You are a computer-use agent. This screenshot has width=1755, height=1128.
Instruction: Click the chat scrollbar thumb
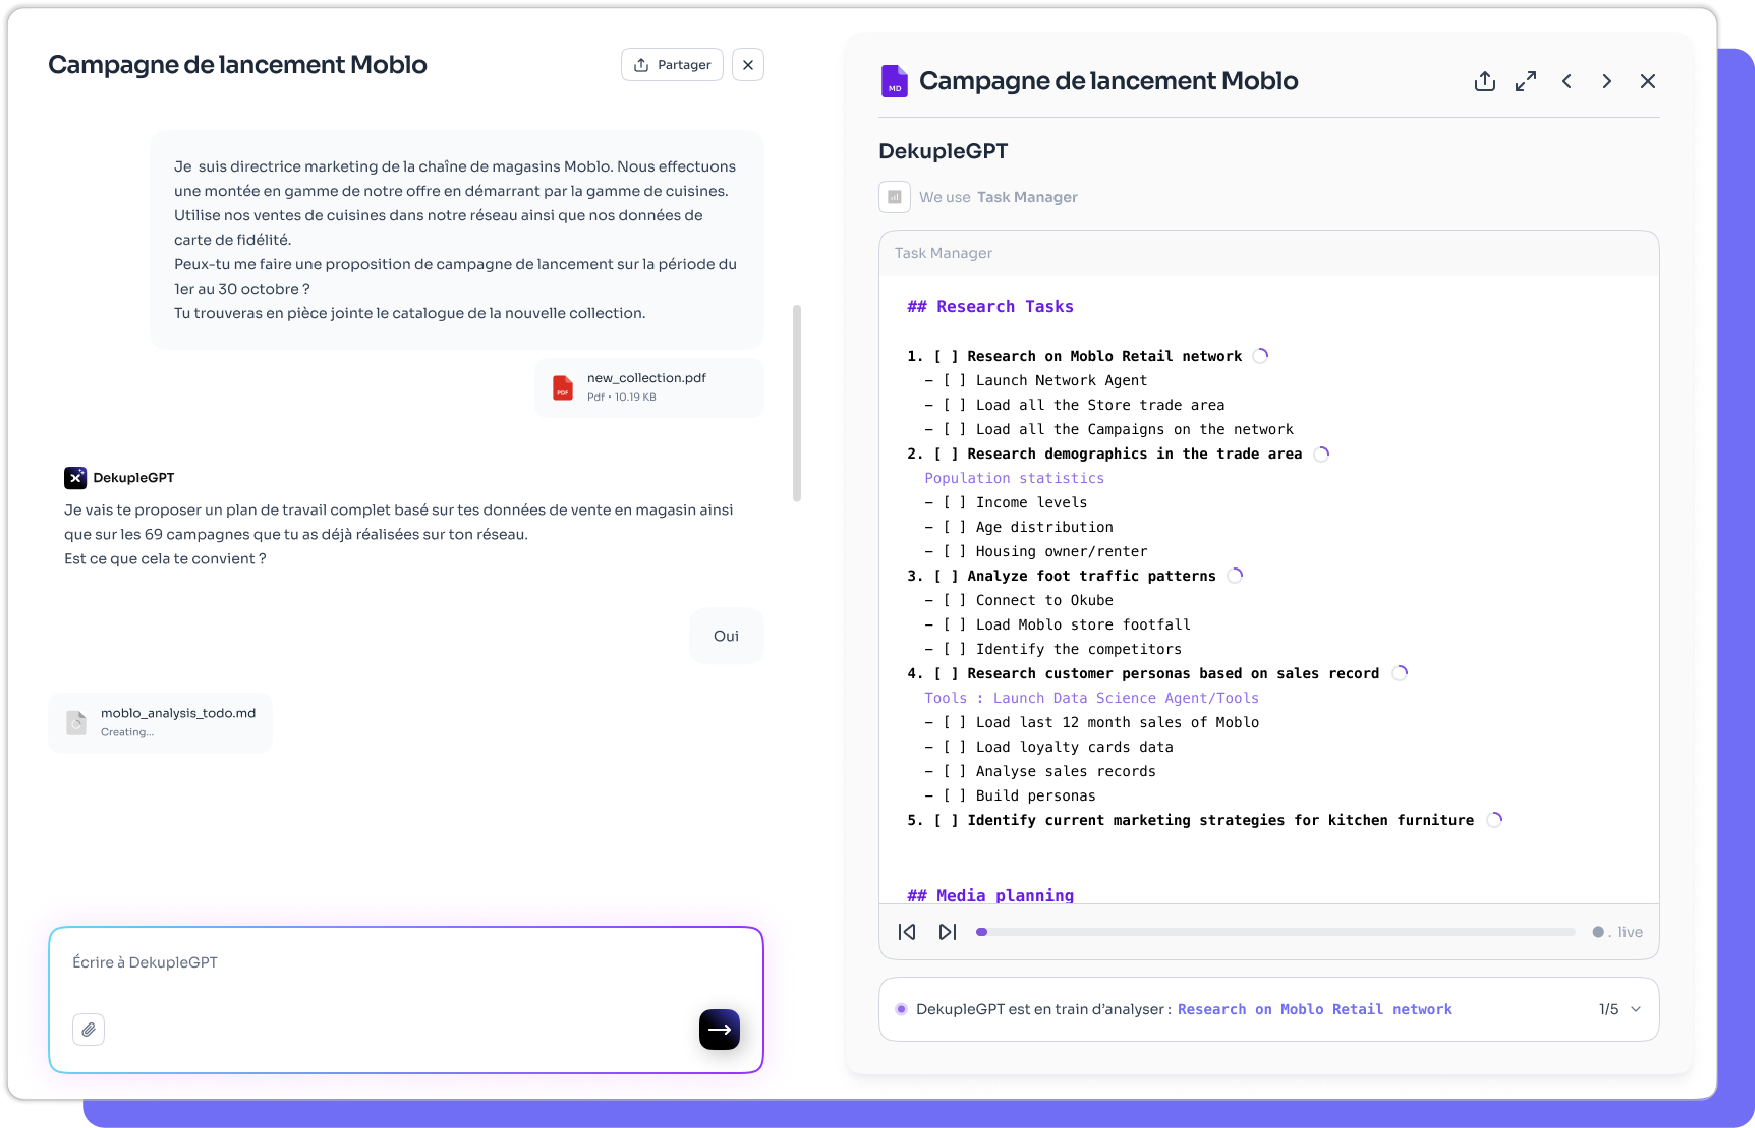797,403
